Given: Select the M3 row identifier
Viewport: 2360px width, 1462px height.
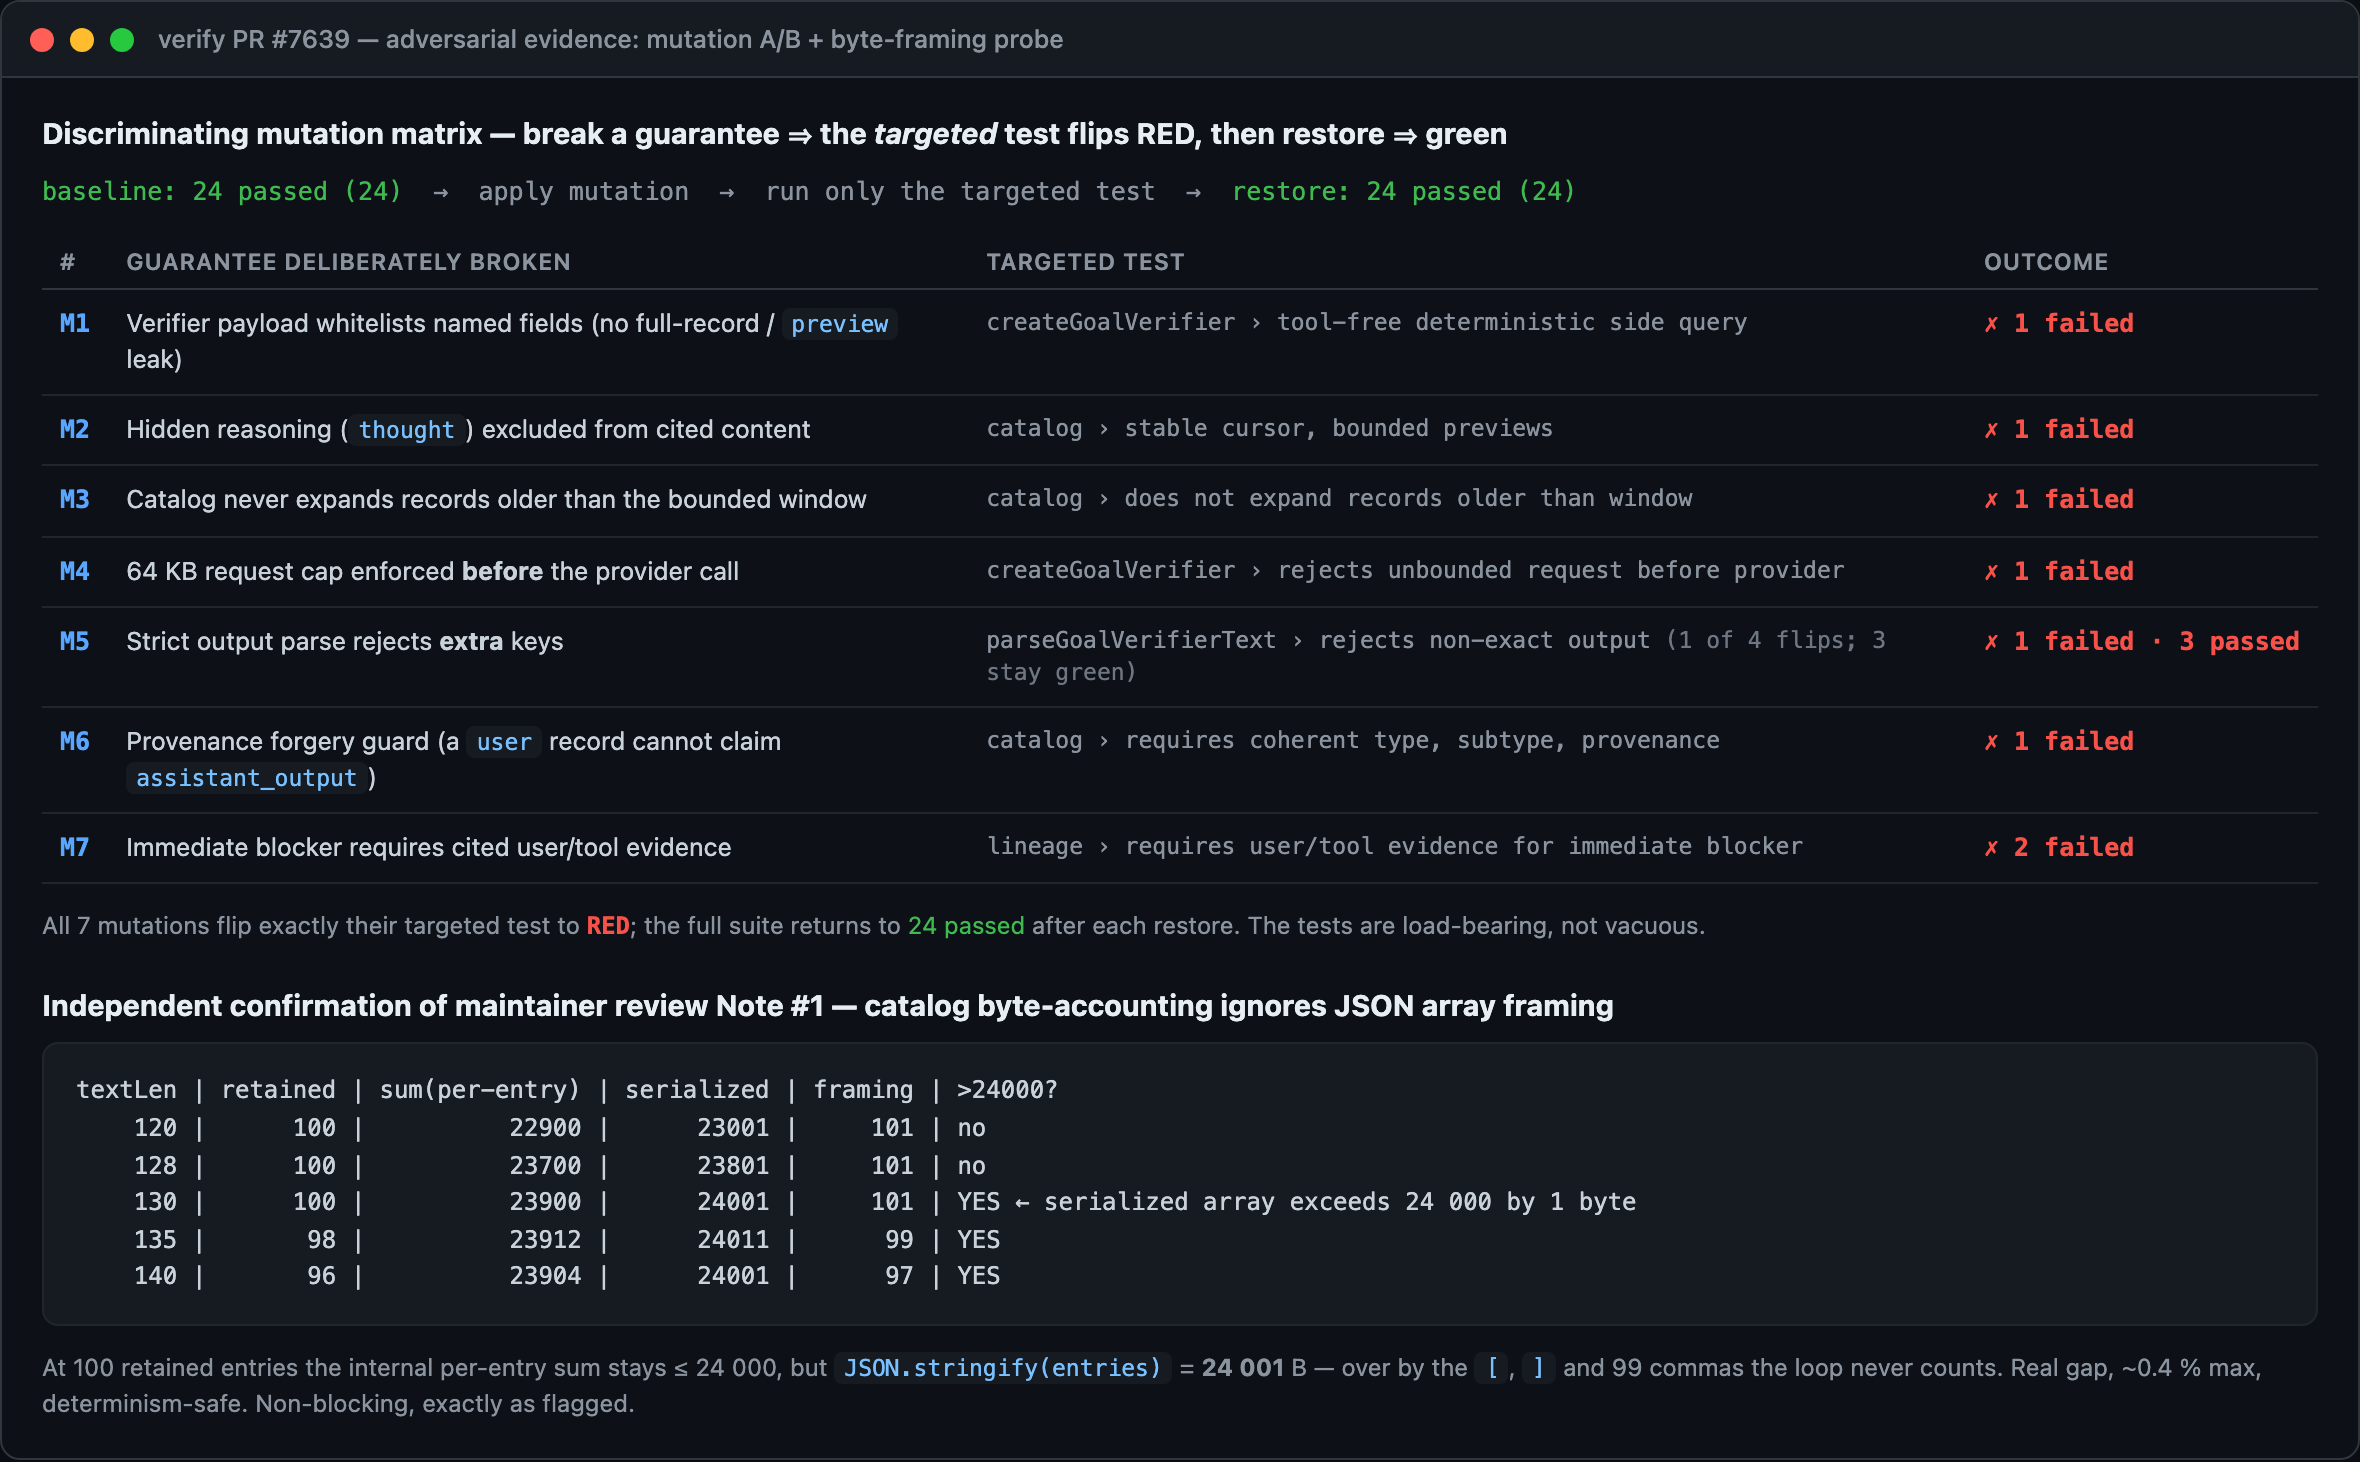Looking at the screenshot, I should point(75,499).
